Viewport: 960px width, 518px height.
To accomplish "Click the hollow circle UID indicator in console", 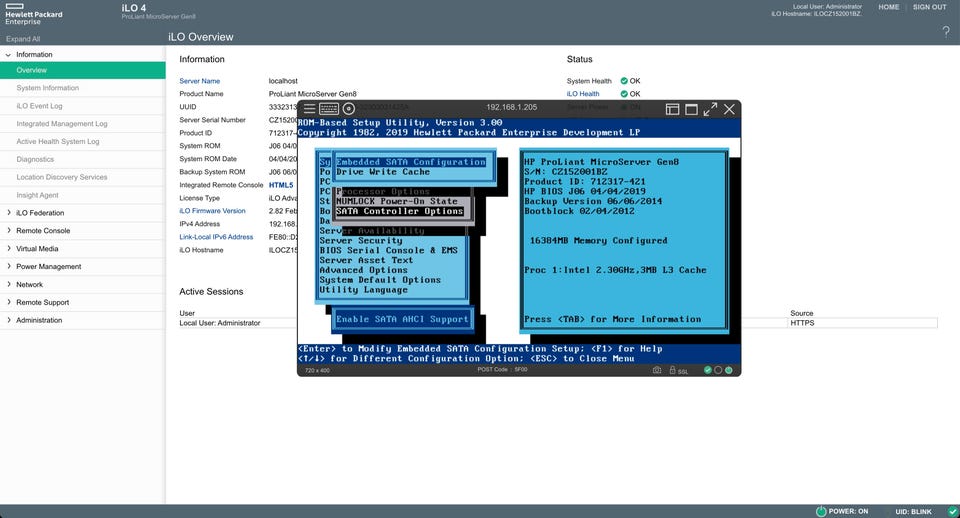I will tap(718, 370).
